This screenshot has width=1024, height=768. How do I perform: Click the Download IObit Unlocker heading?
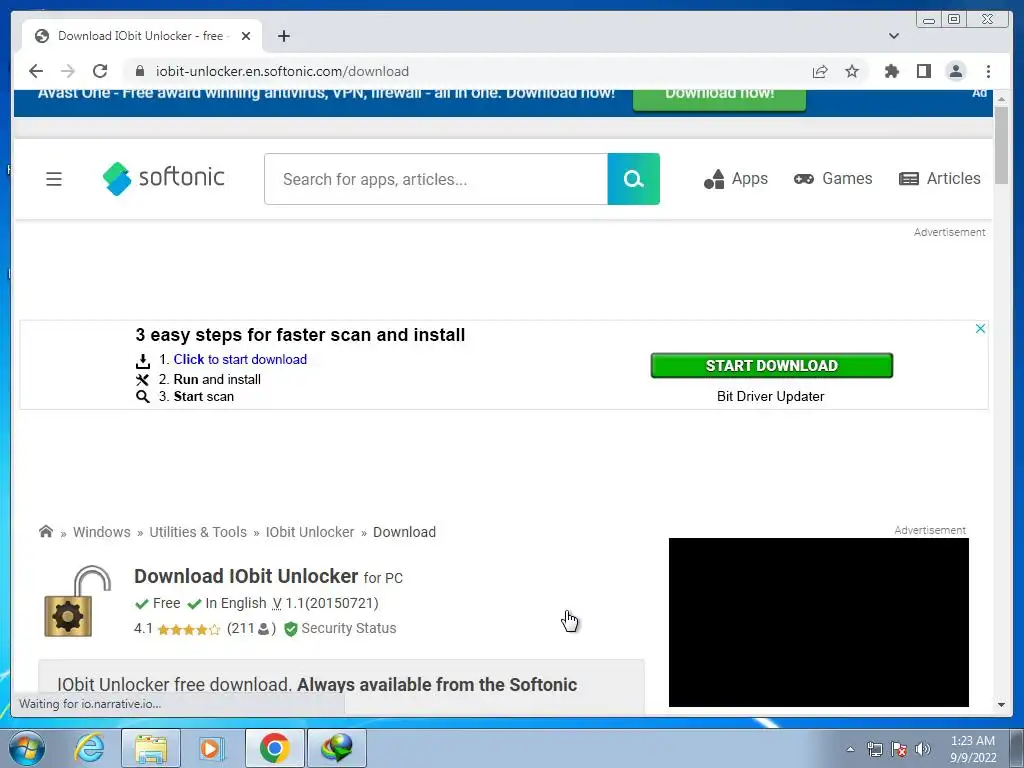coord(246,576)
